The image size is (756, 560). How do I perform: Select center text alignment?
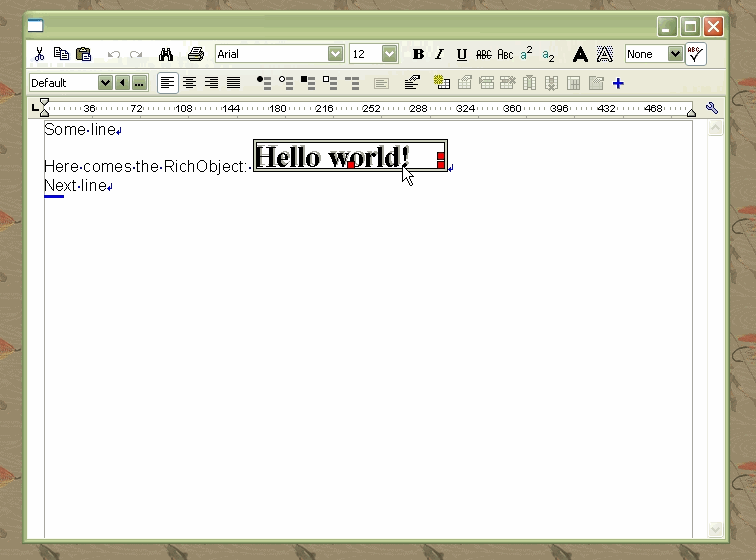pyautogui.click(x=189, y=83)
